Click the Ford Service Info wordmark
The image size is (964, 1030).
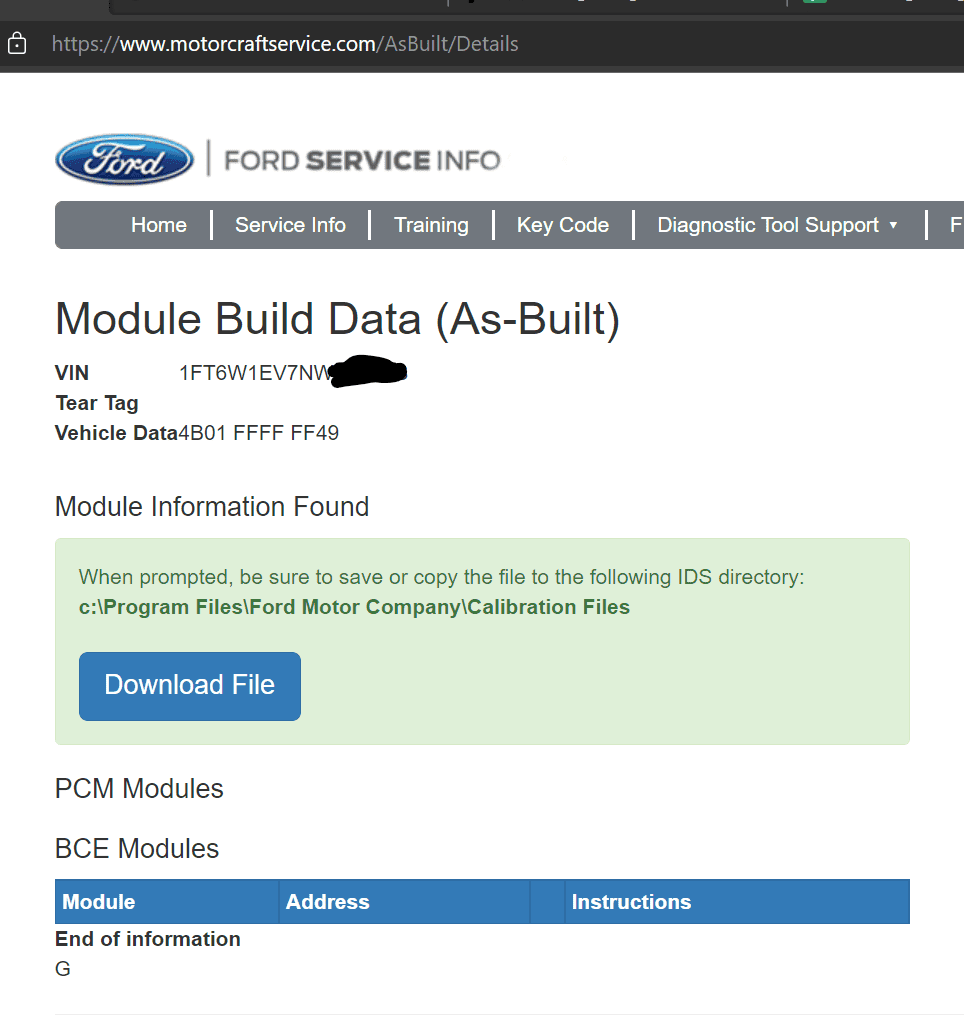(x=361, y=160)
